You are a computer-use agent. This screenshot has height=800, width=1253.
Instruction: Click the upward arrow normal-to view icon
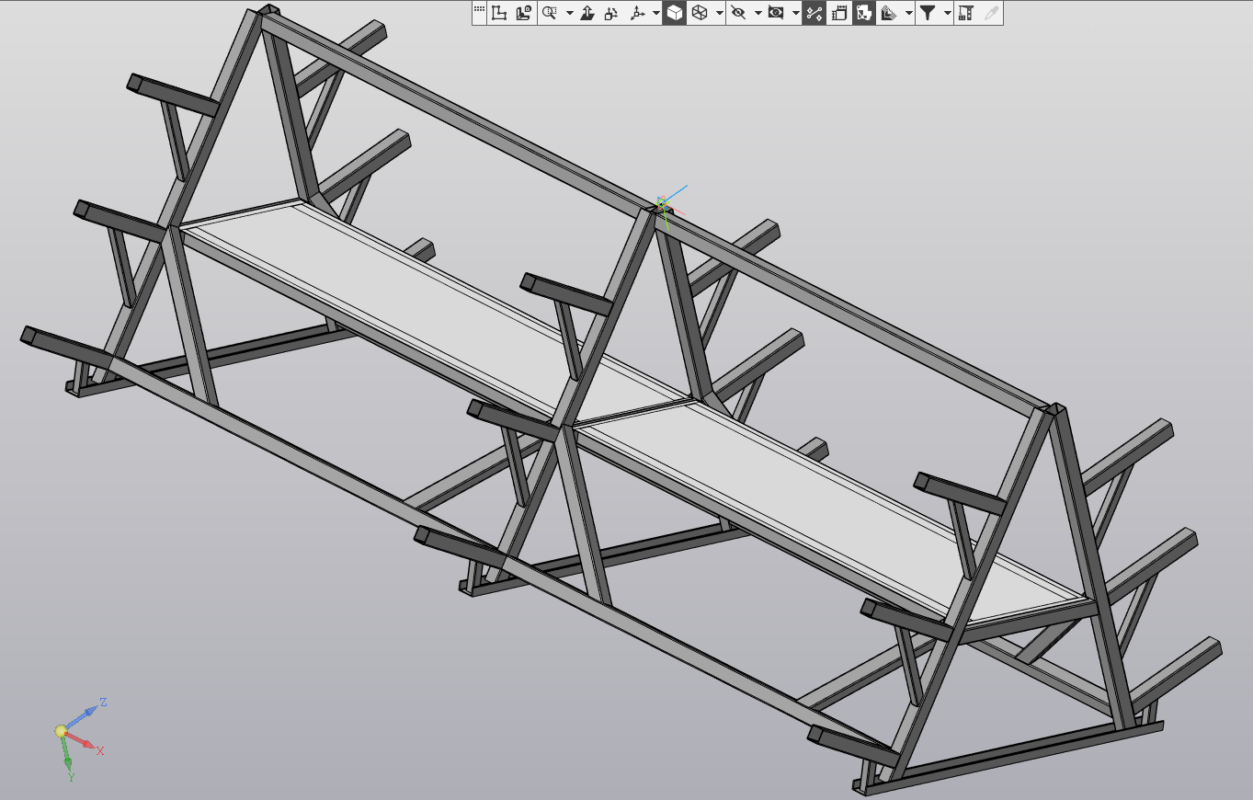587,13
